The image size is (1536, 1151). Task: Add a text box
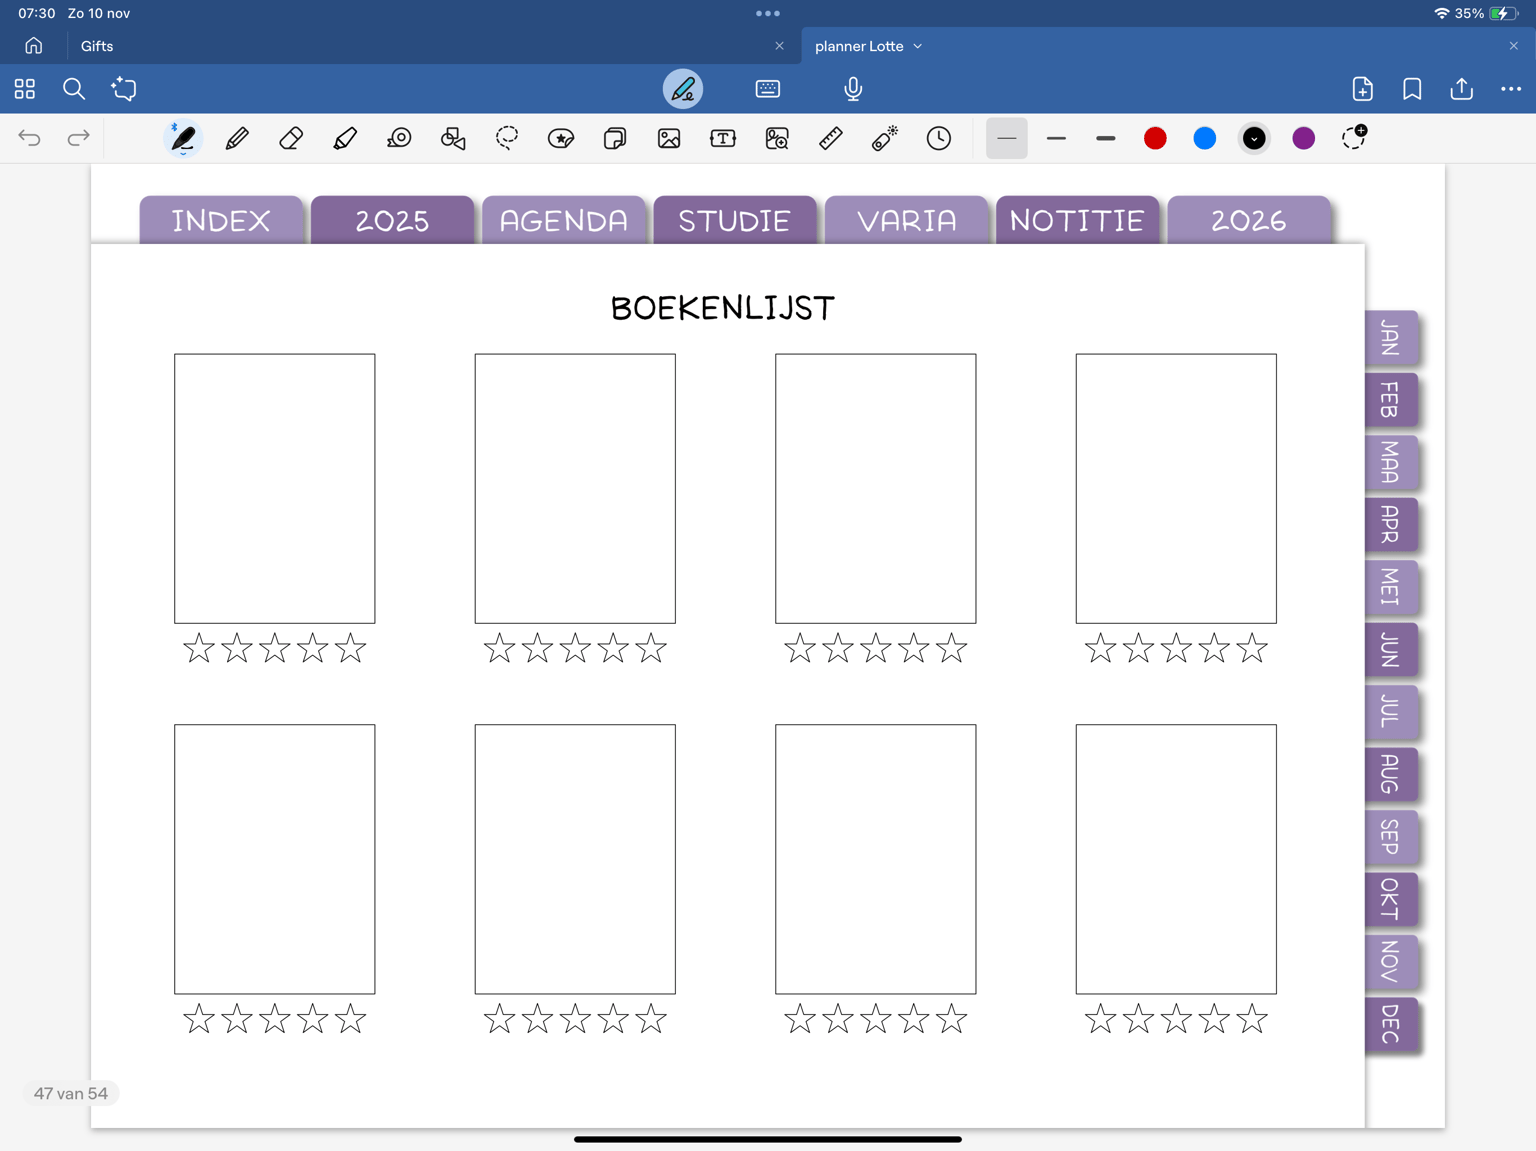[723, 138]
